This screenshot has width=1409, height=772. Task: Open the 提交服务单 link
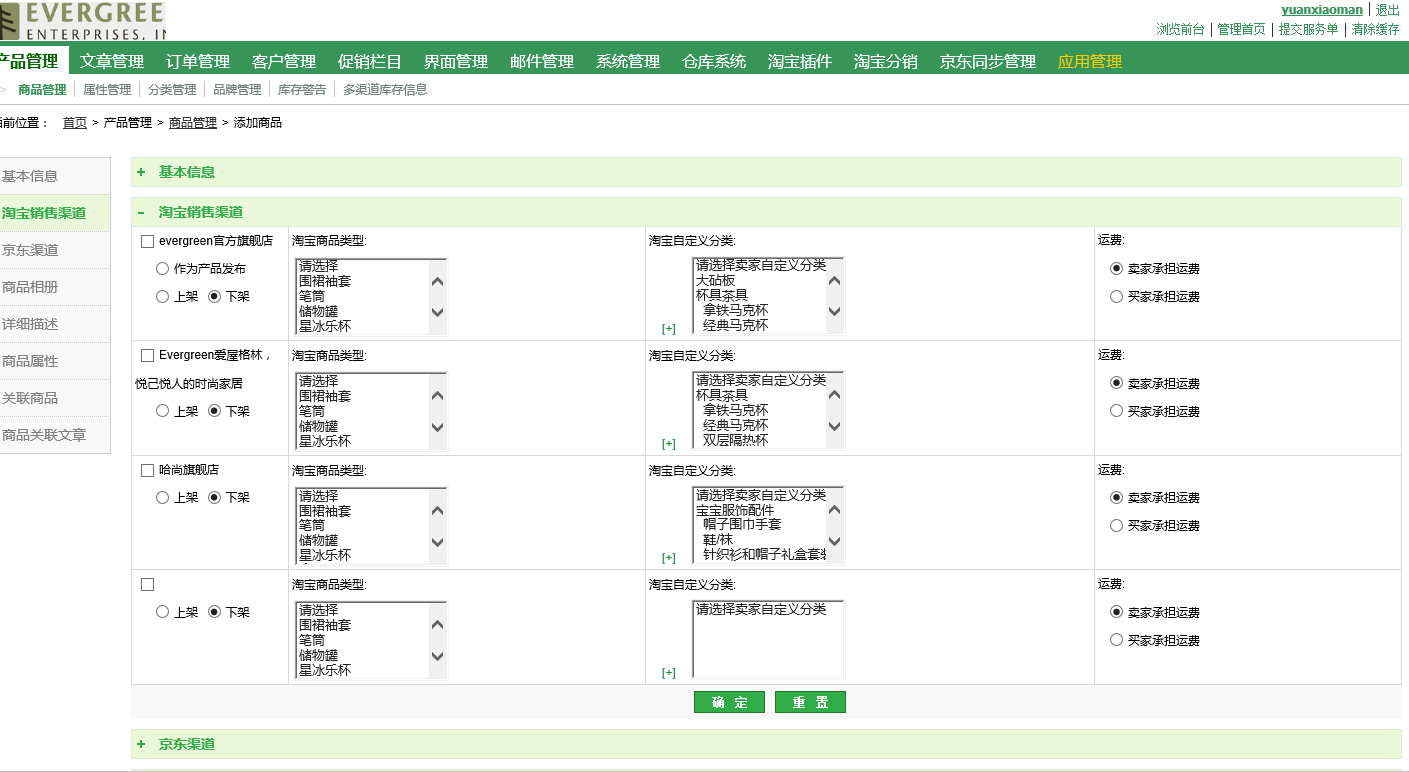coord(1309,30)
